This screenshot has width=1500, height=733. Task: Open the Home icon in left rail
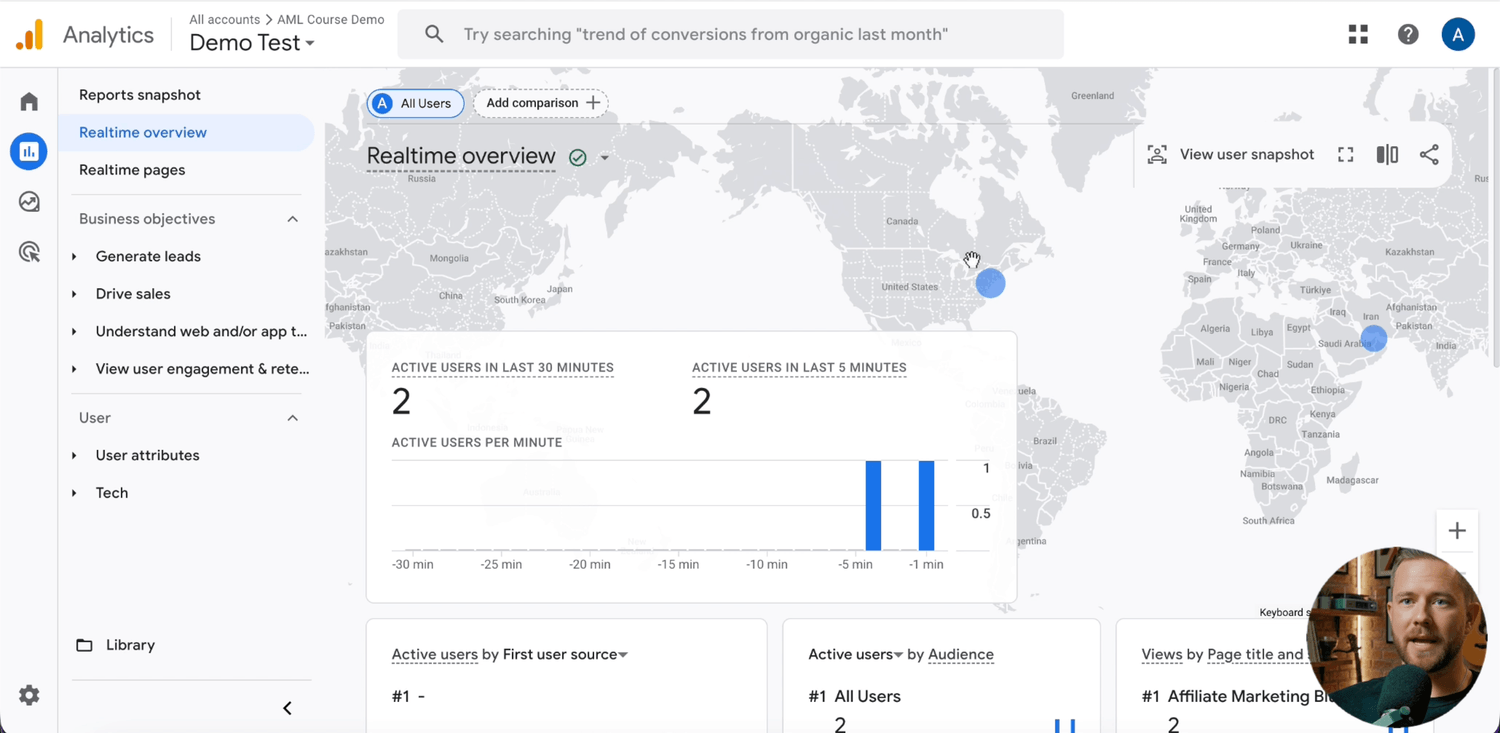29,102
